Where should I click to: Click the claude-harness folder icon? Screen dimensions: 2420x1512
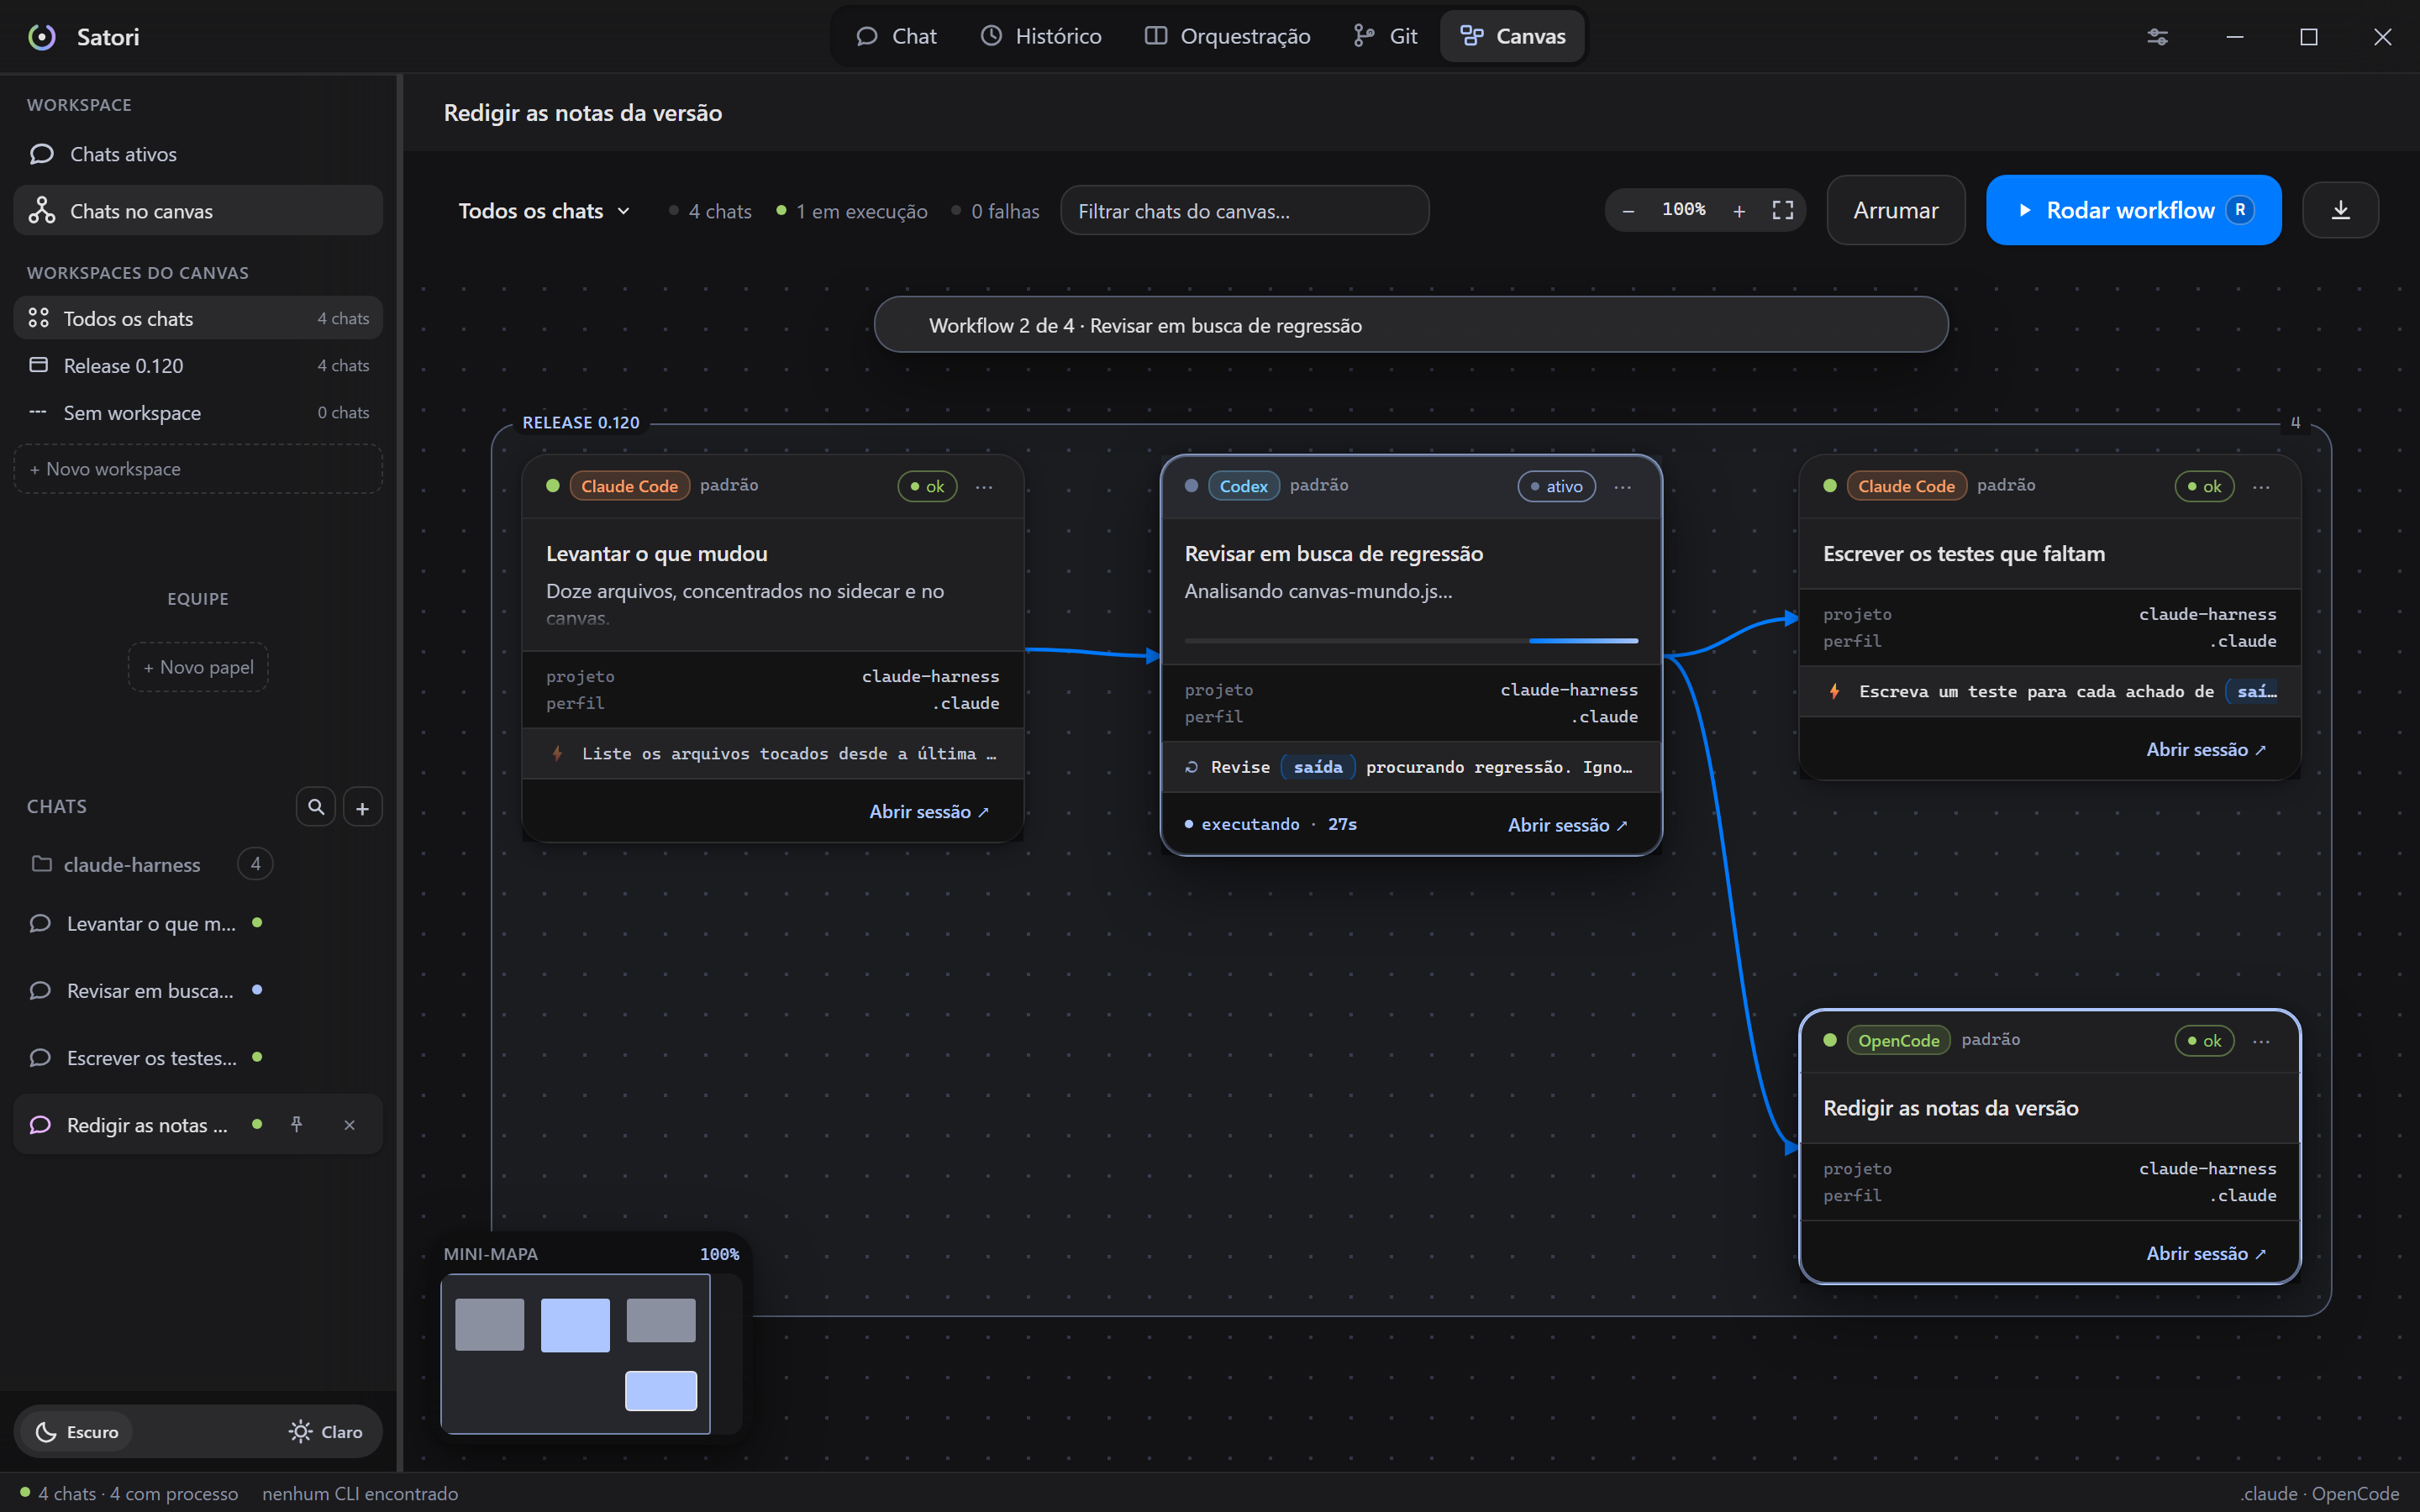tap(42, 864)
